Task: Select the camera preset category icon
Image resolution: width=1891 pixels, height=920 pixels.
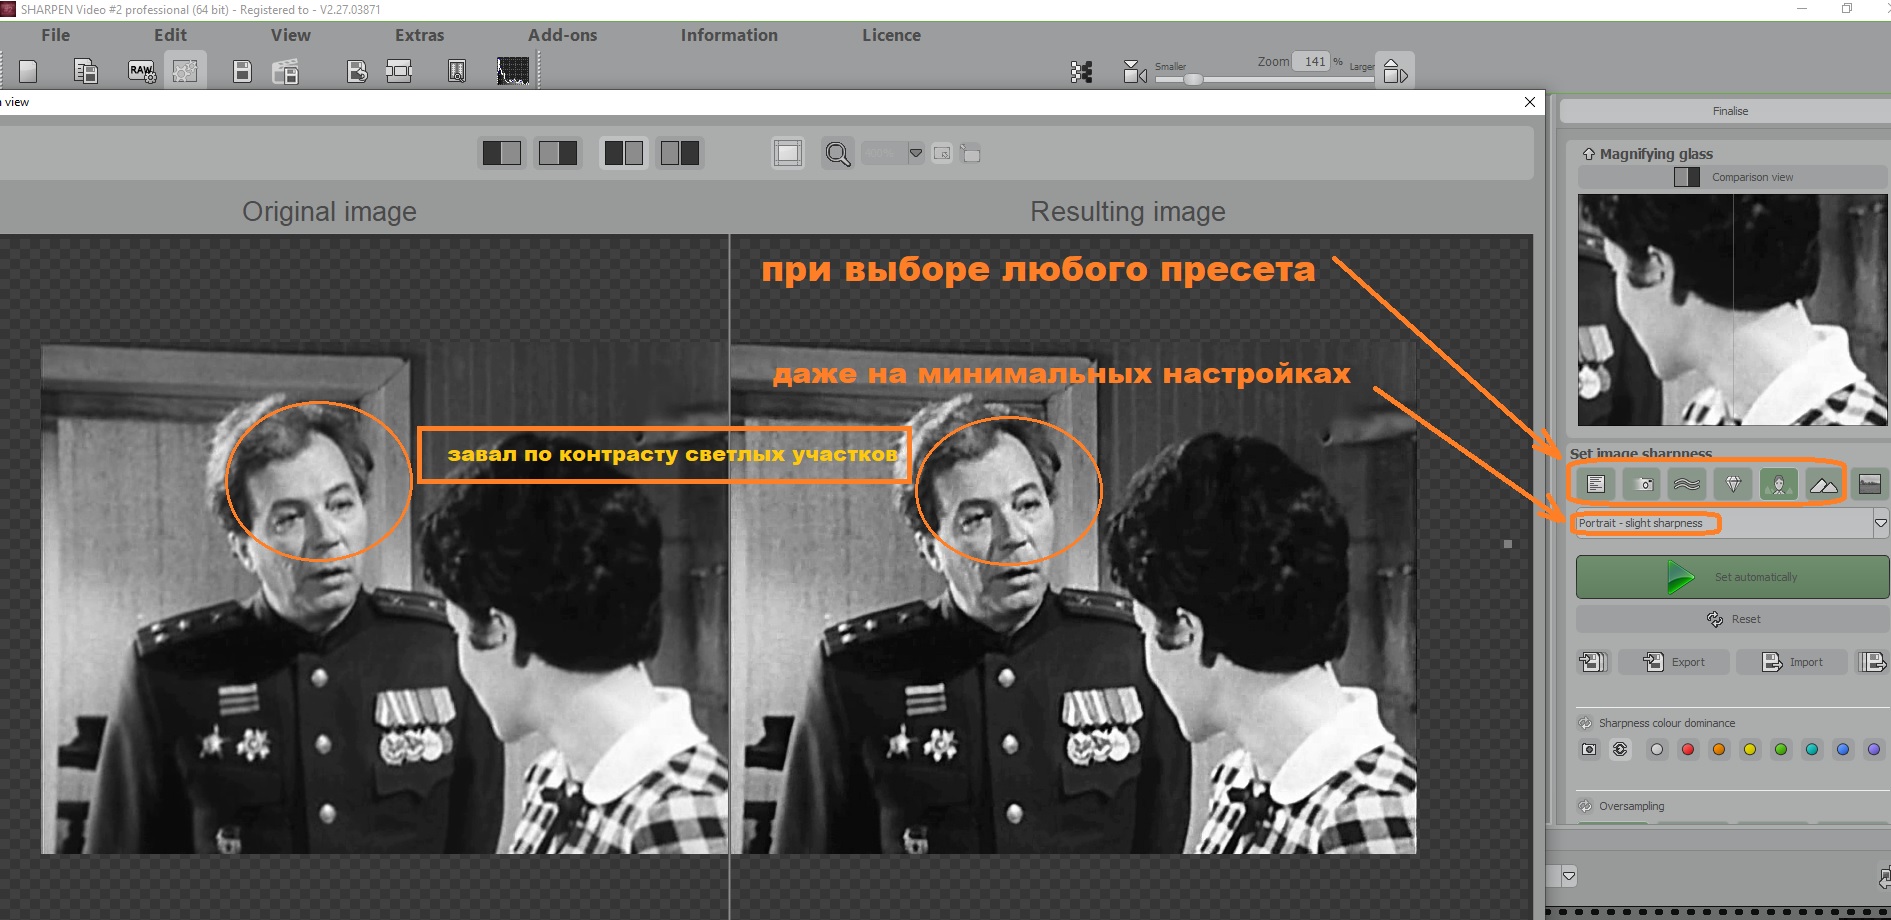Action: (1641, 485)
